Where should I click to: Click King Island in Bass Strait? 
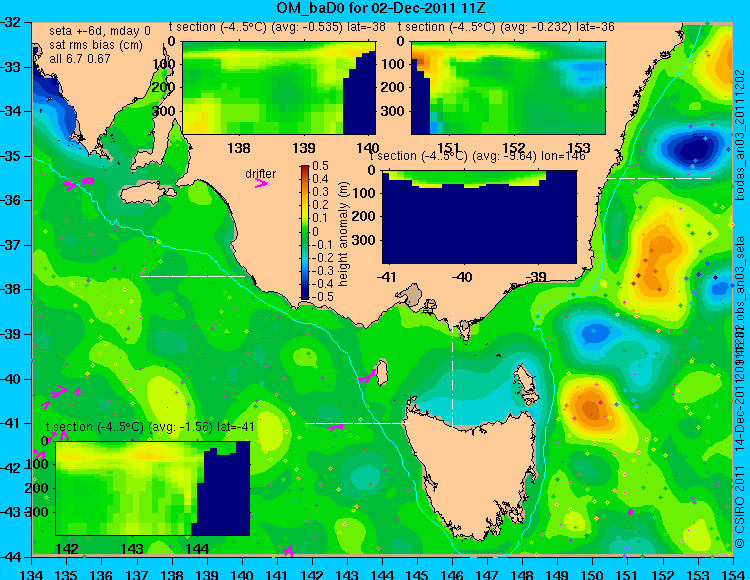pos(382,373)
